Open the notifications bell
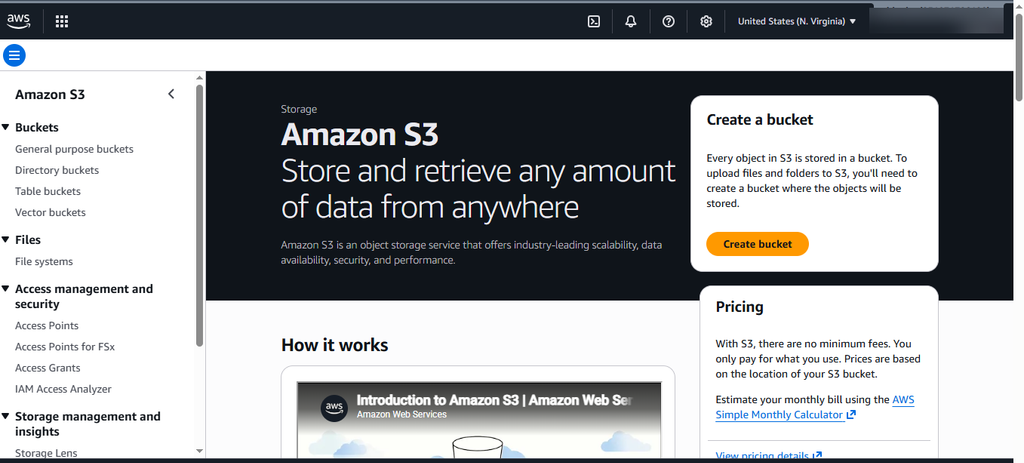The width and height of the screenshot is (1024, 463). coord(631,22)
